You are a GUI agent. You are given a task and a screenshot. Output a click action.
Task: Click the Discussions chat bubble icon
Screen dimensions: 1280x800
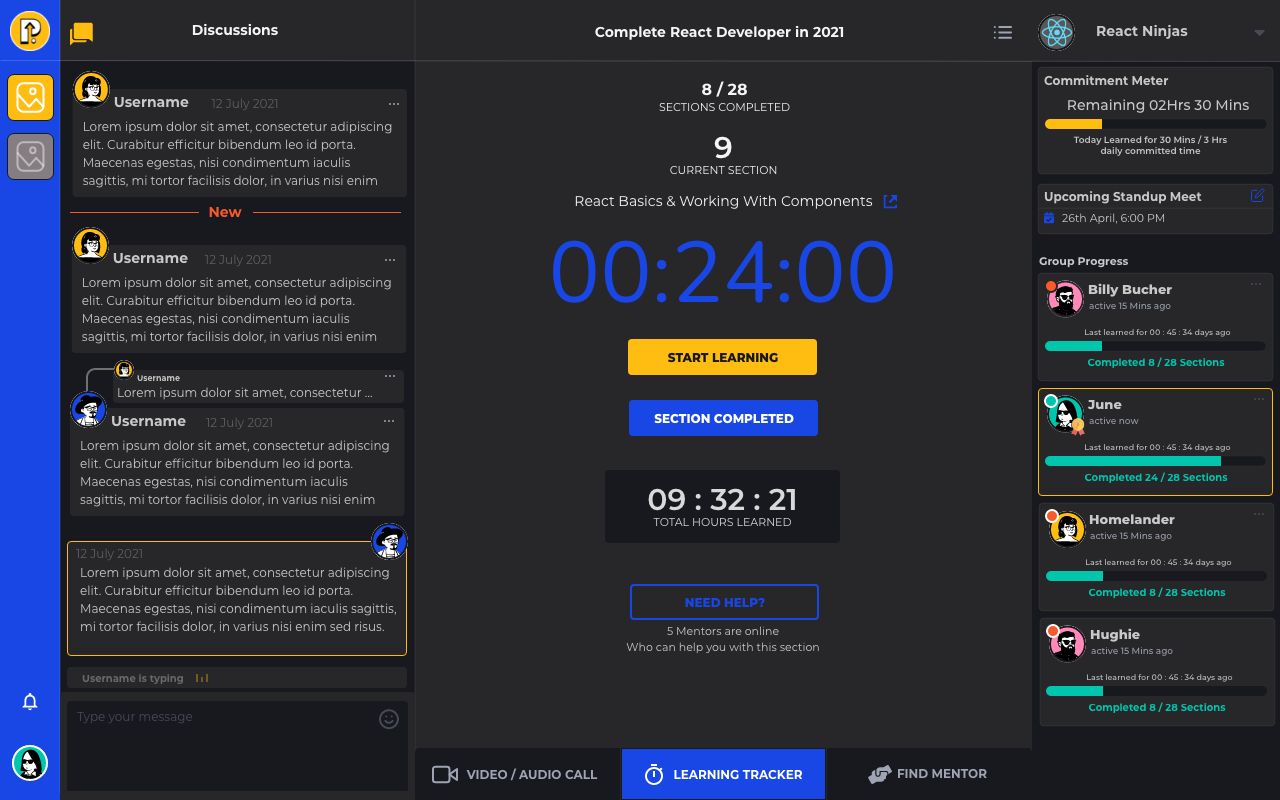coord(81,34)
